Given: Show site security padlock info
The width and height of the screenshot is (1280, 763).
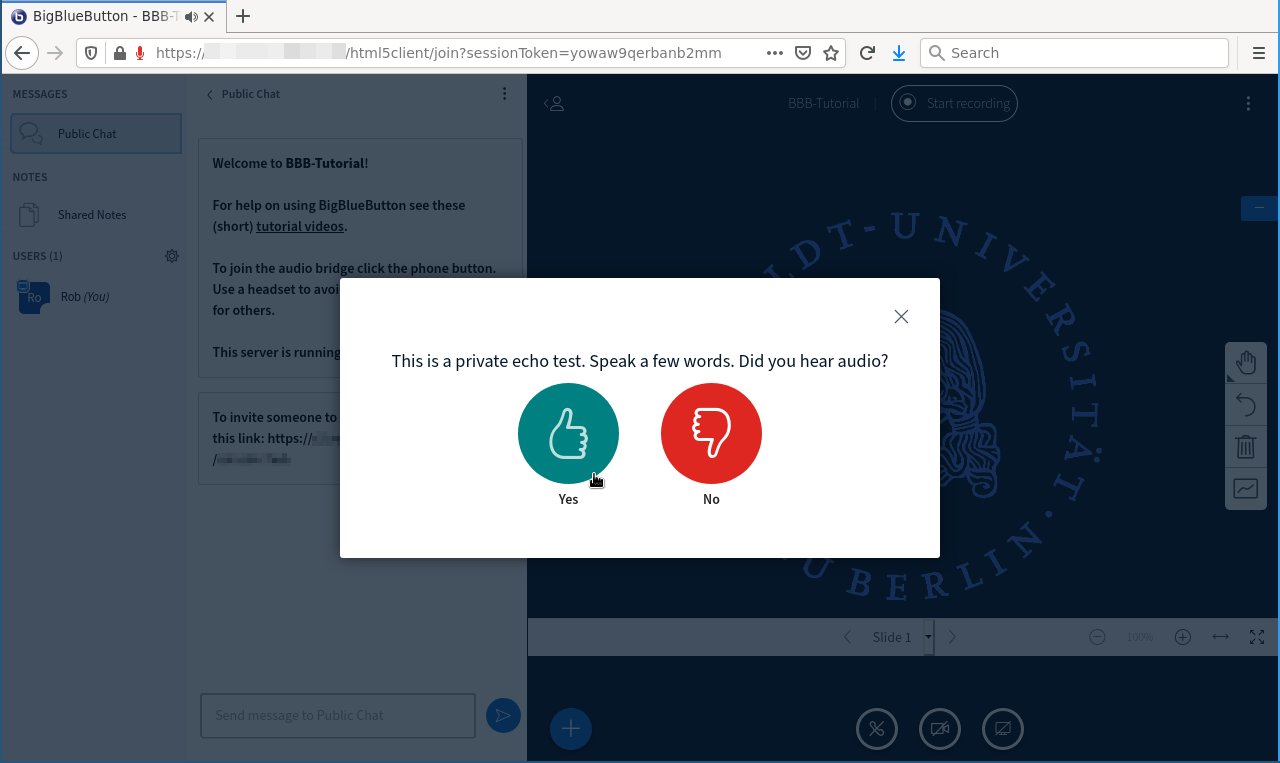Looking at the screenshot, I should (x=119, y=53).
